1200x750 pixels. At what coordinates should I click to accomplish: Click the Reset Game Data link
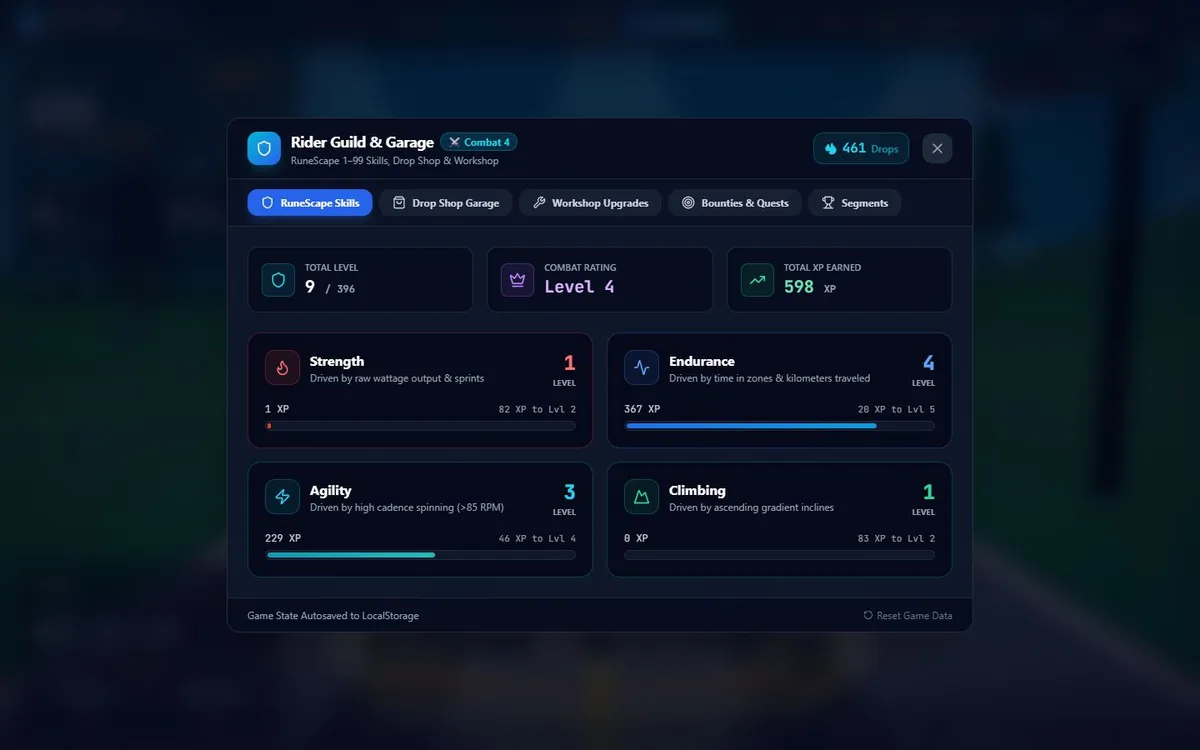[908, 616]
